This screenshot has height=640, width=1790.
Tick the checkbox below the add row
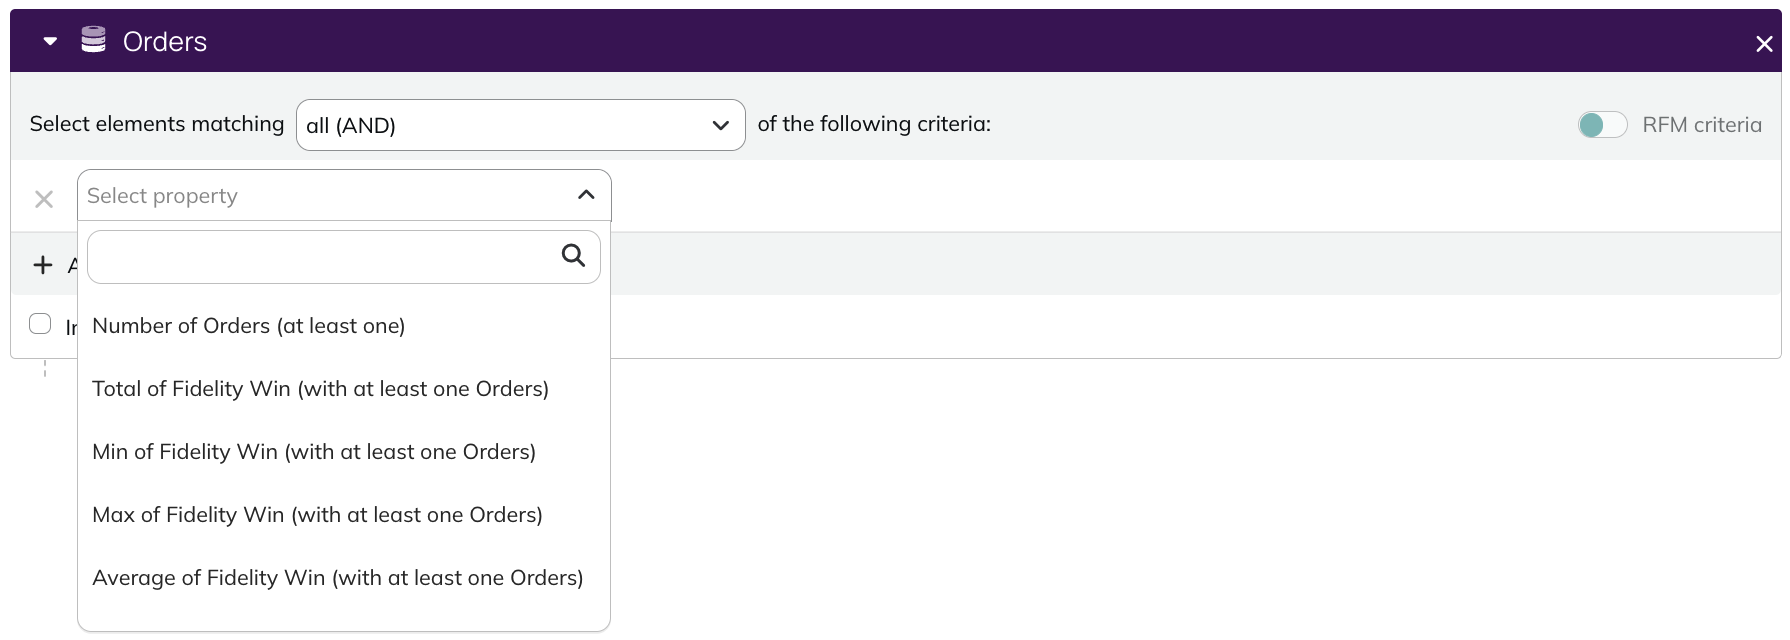pyautogui.click(x=40, y=323)
